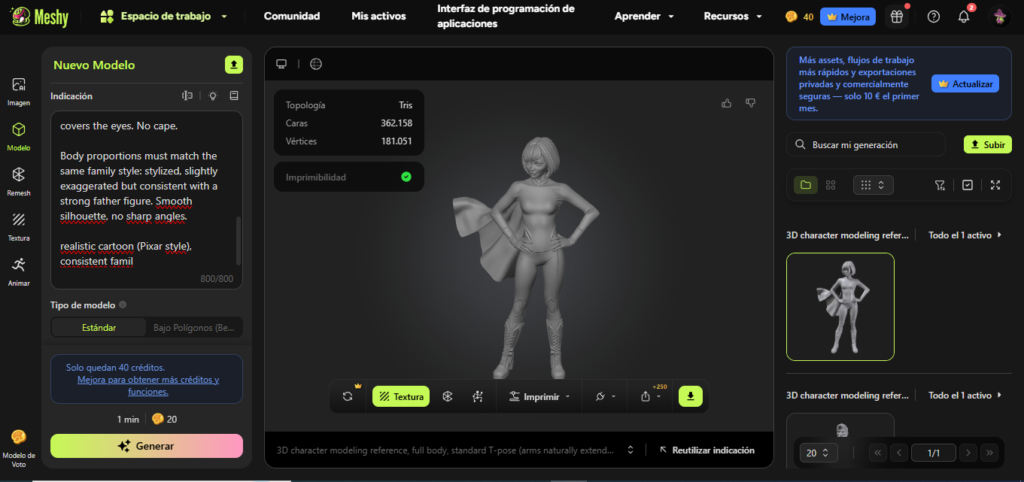Give the model a thumbs up

[x=726, y=103]
